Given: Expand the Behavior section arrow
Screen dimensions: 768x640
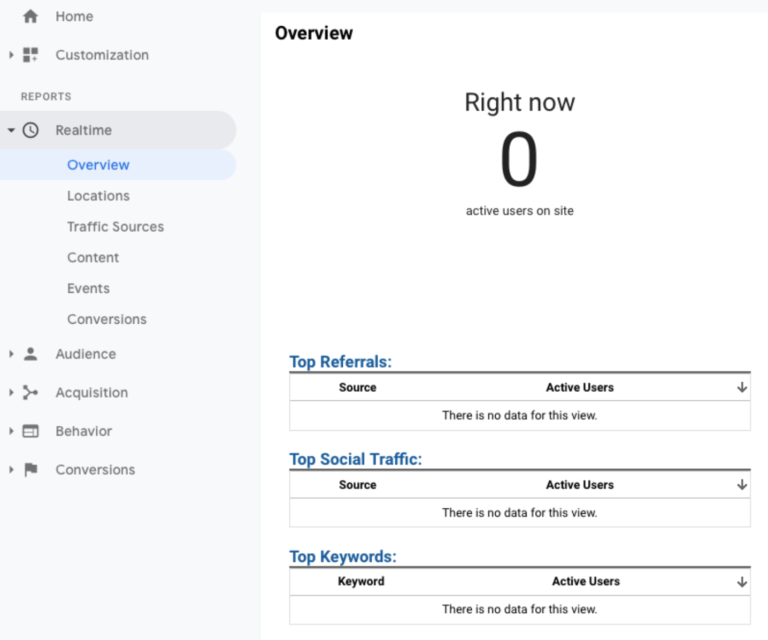Looking at the screenshot, I should pyautogui.click(x=11, y=431).
